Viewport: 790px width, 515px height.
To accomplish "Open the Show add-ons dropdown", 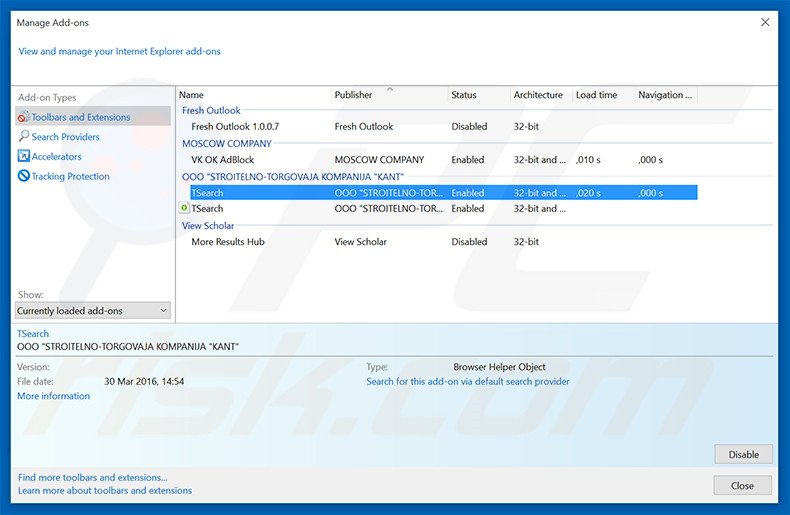I will pos(93,310).
